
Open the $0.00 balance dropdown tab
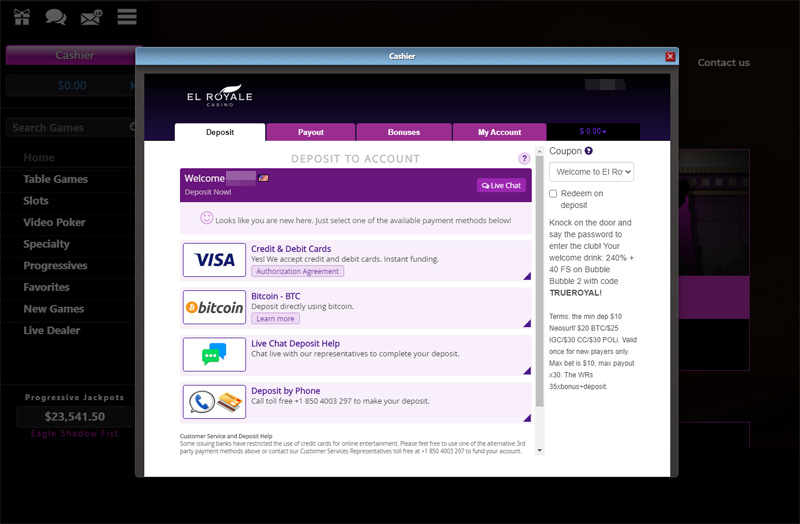coord(593,132)
